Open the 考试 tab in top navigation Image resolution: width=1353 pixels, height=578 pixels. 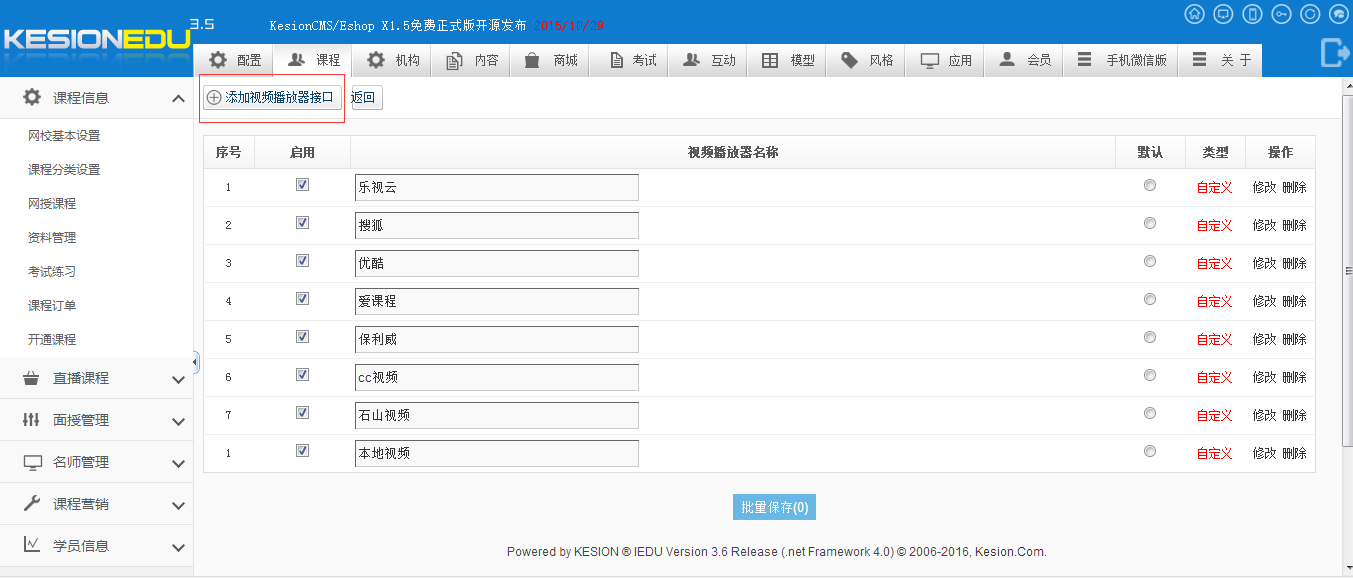pyautogui.click(x=633, y=61)
